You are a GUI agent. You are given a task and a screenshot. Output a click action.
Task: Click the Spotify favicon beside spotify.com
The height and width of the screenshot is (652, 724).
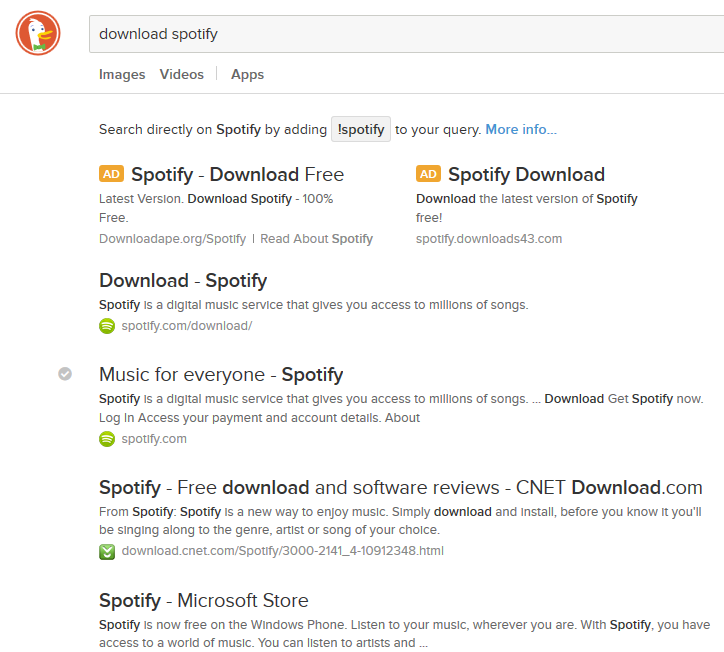coord(107,439)
